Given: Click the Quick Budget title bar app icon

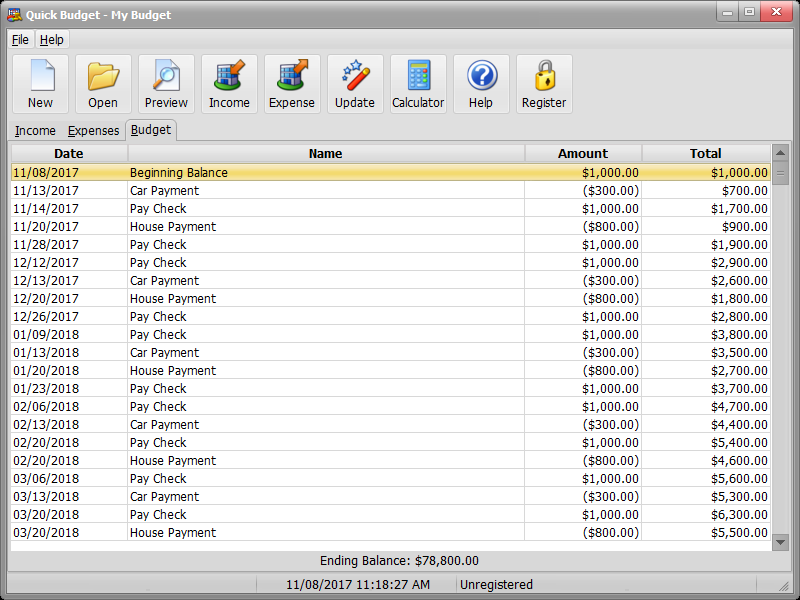Looking at the screenshot, I should pos(14,15).
